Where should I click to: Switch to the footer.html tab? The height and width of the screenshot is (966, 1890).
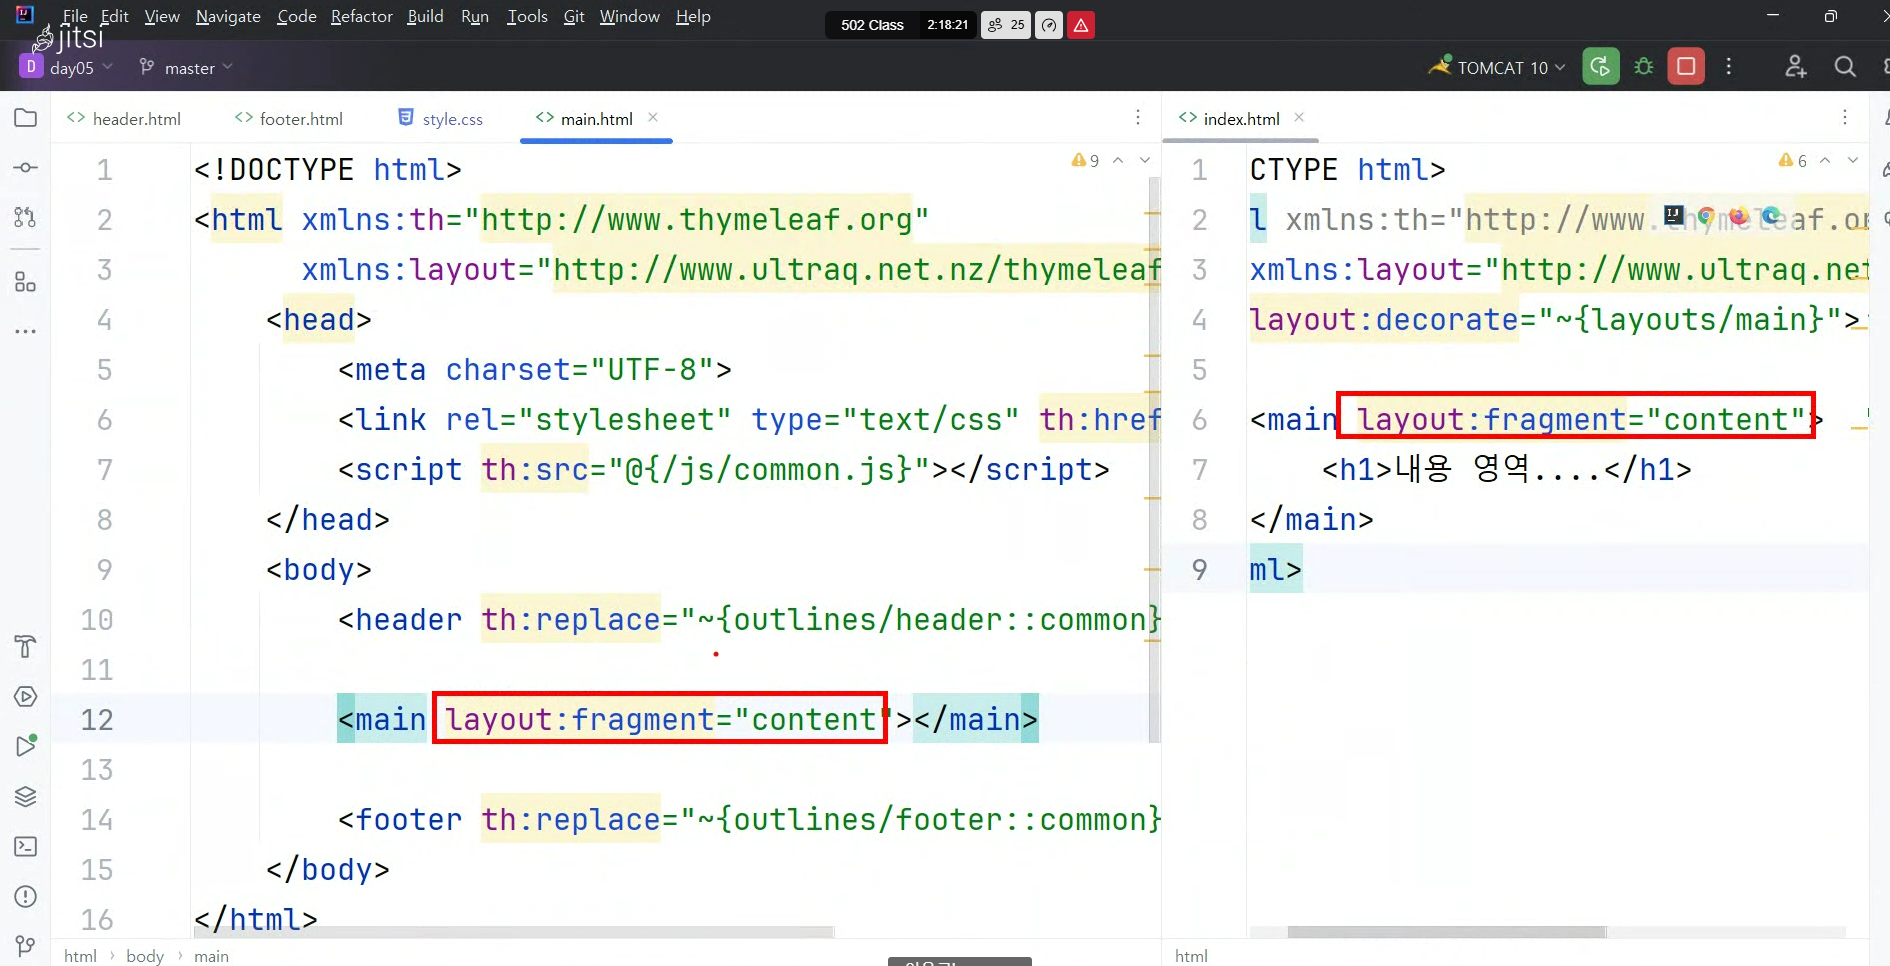click(289, 118)
